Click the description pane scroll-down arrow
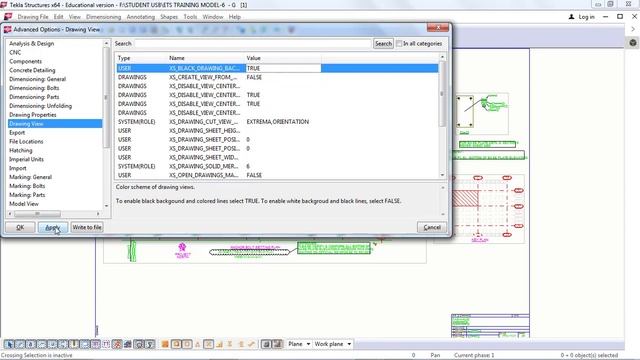The width and height of the screenshot is (640, 360). [443, 214]
